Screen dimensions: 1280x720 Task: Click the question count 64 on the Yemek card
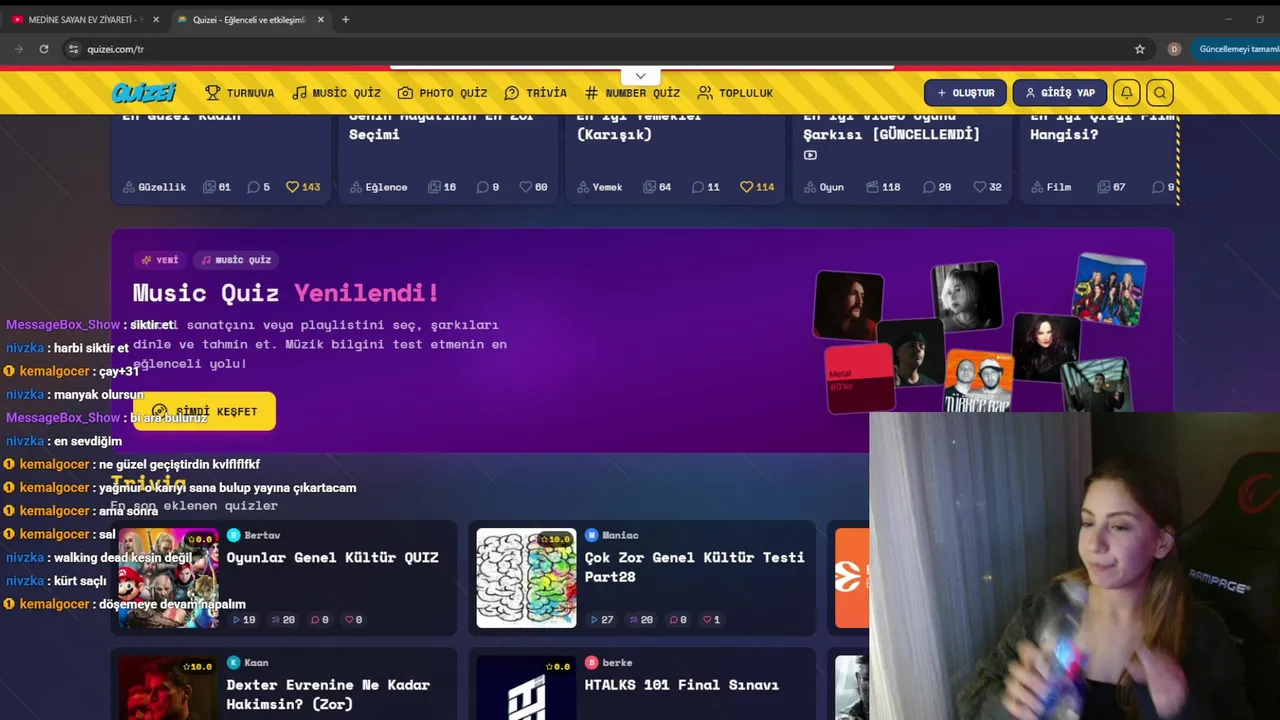[658, 187]
